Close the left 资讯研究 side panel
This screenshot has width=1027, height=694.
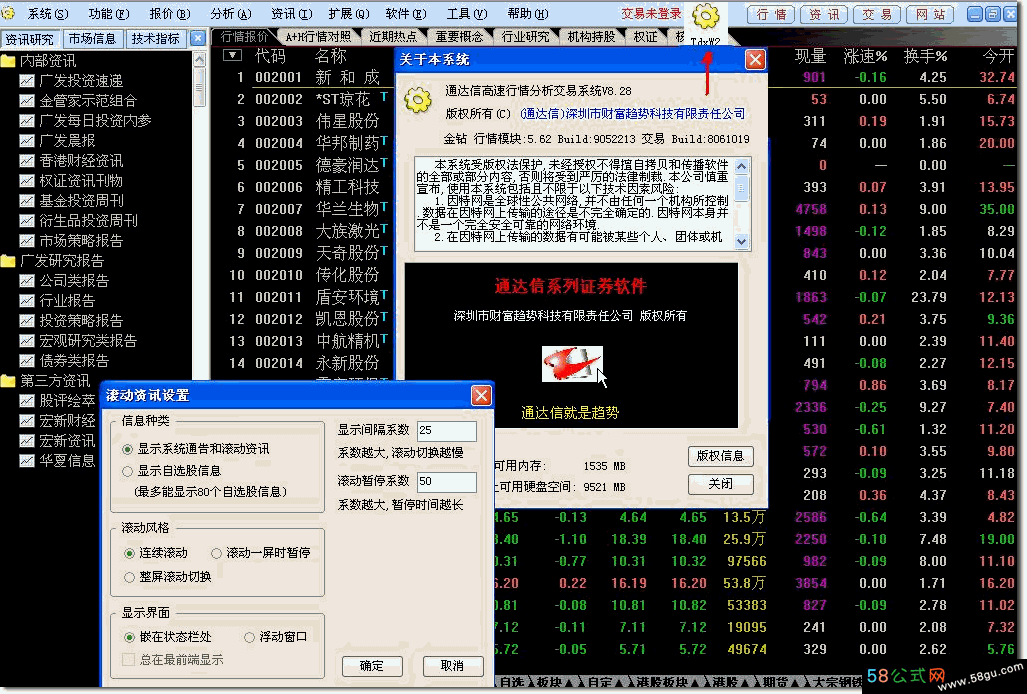click(198, 39)
